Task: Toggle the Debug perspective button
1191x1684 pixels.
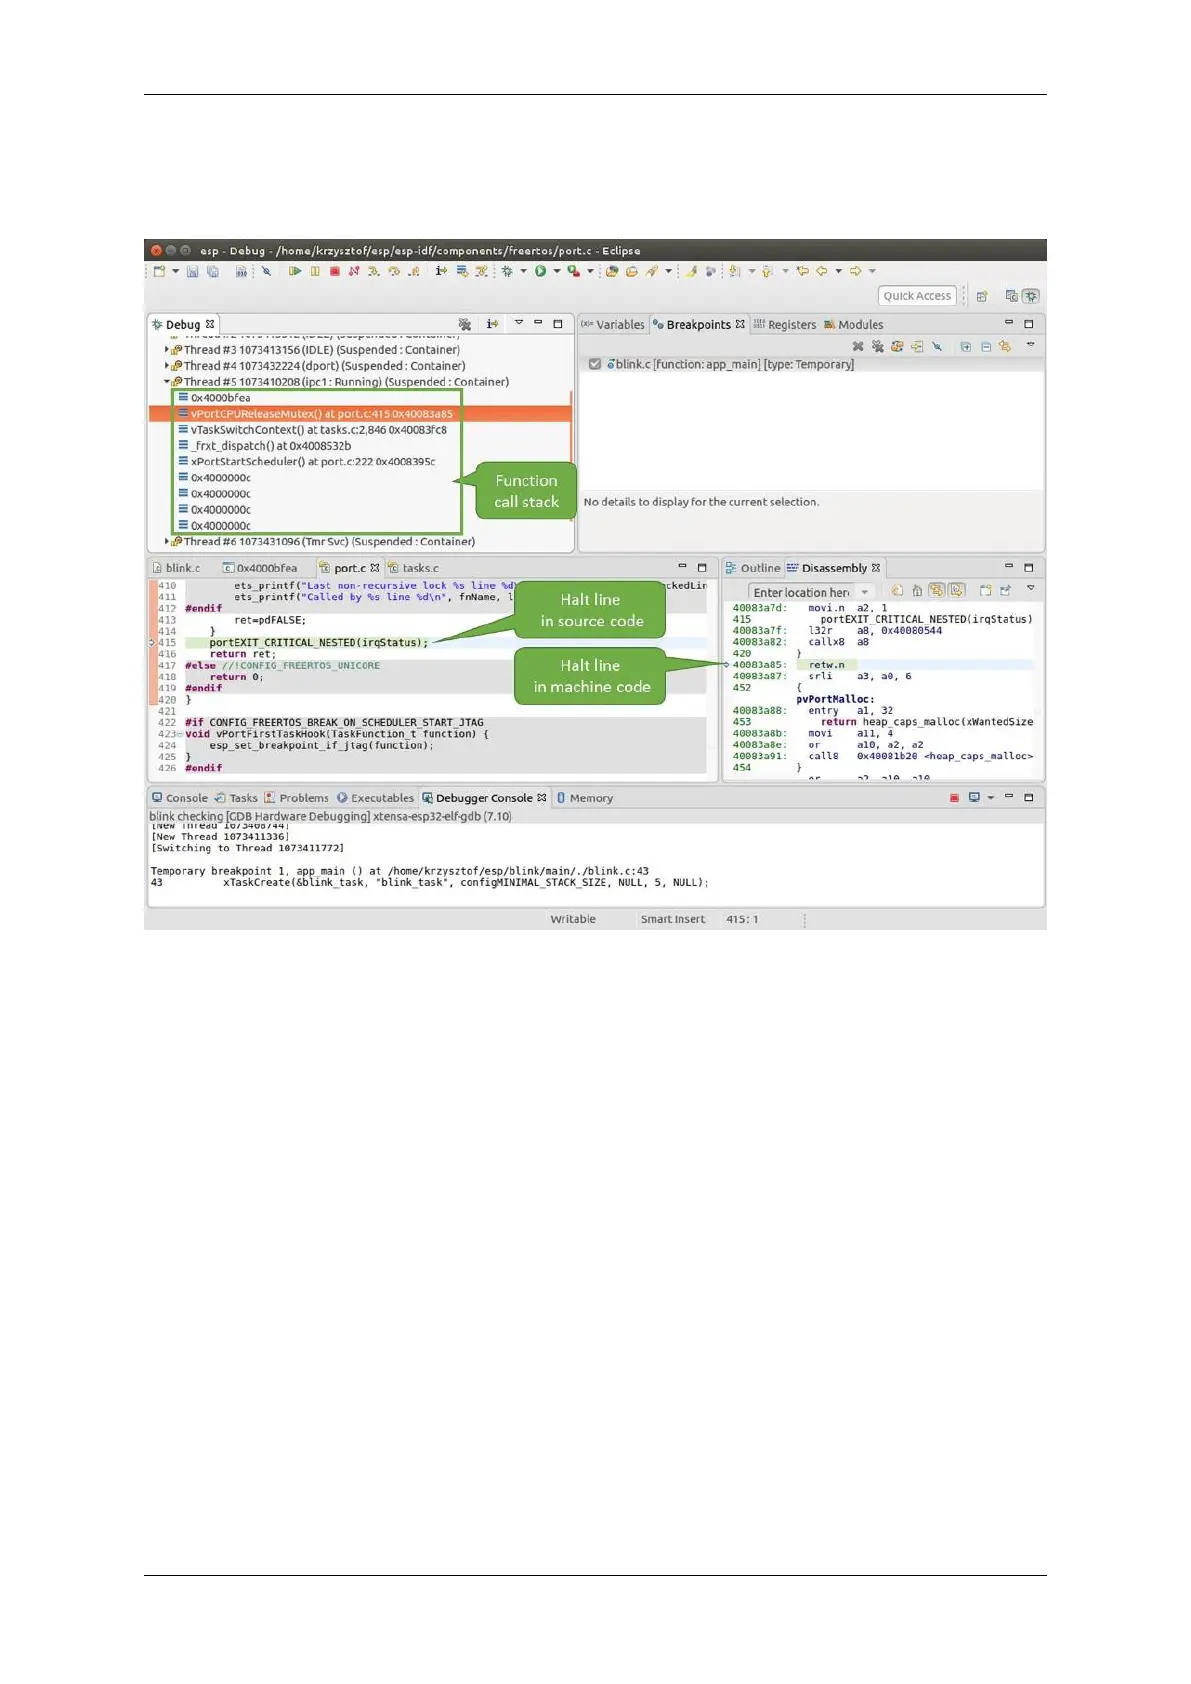Action: coord(1032,296)
